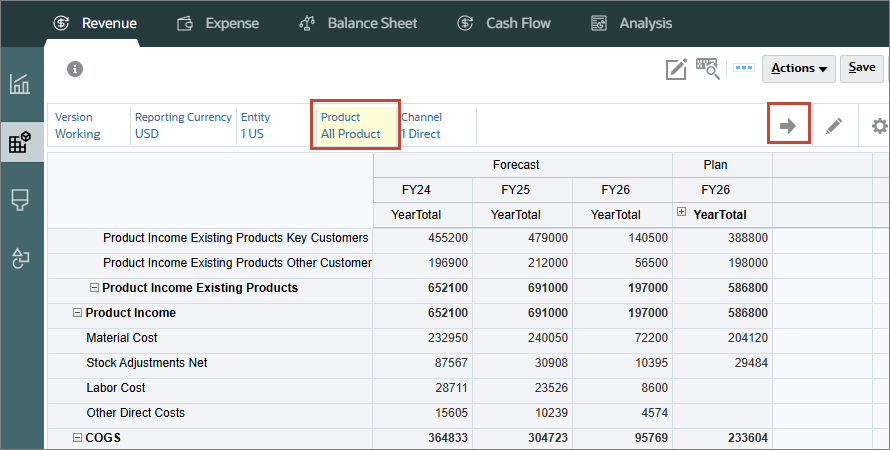
Task: Collapse the Product Income row
Action: point(77,313)
